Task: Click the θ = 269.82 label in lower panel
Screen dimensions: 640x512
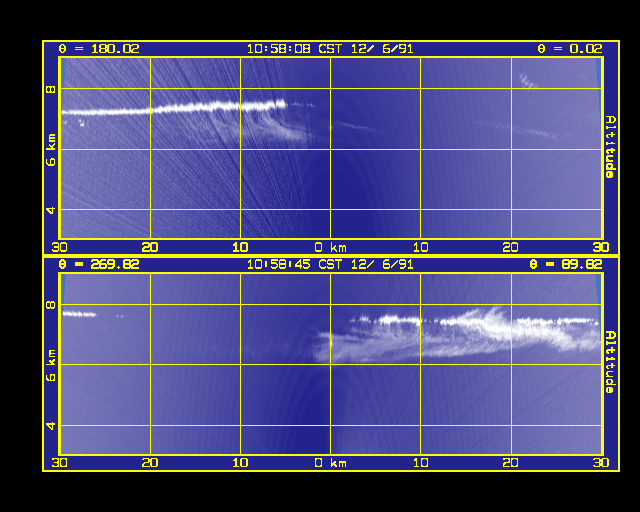Action: click(99, 265)
